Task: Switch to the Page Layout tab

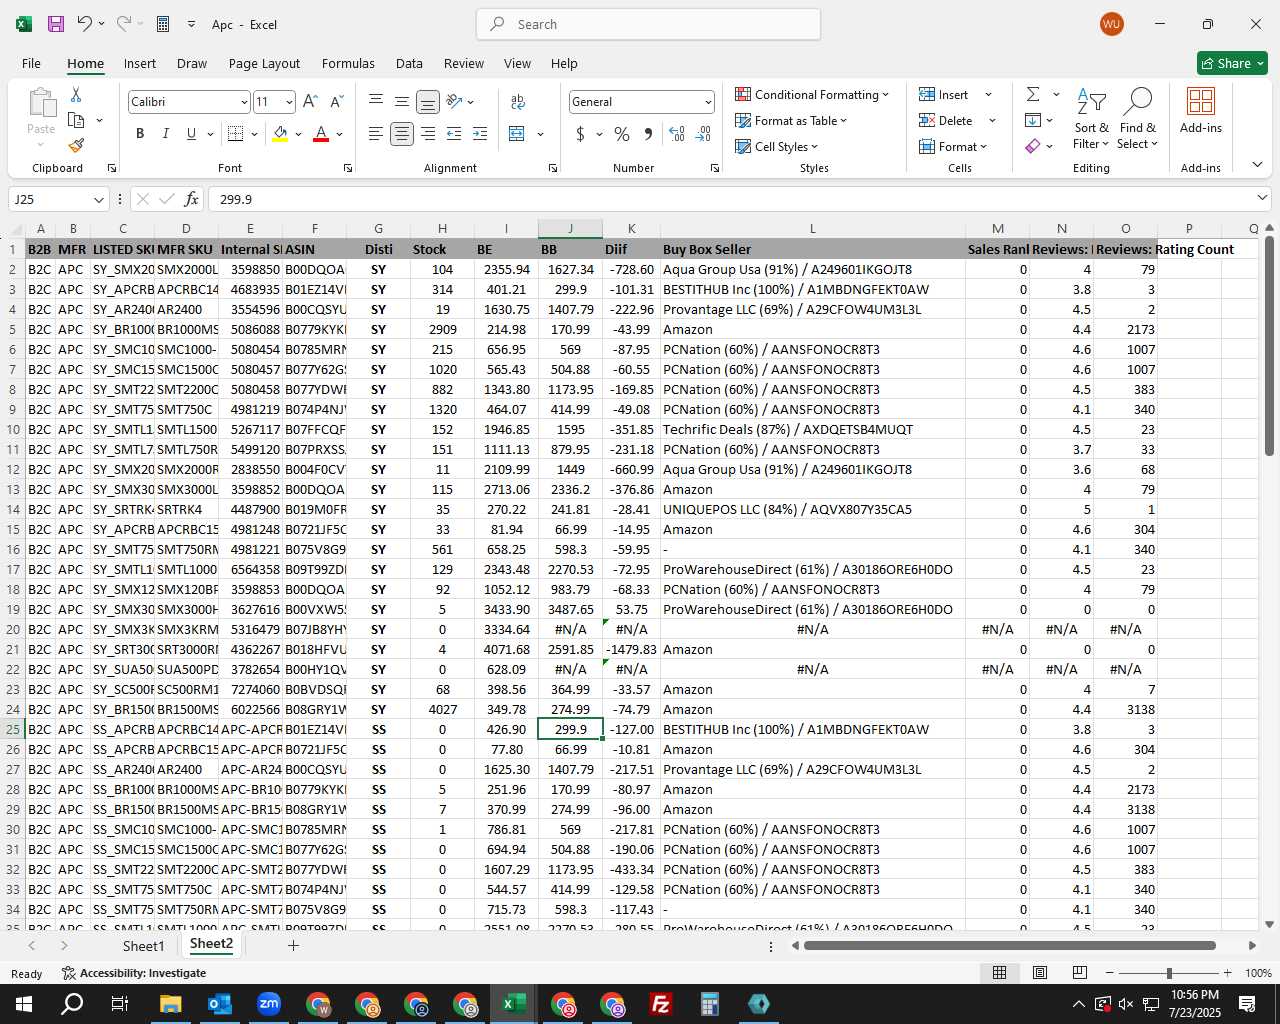Action: point(264,63)
